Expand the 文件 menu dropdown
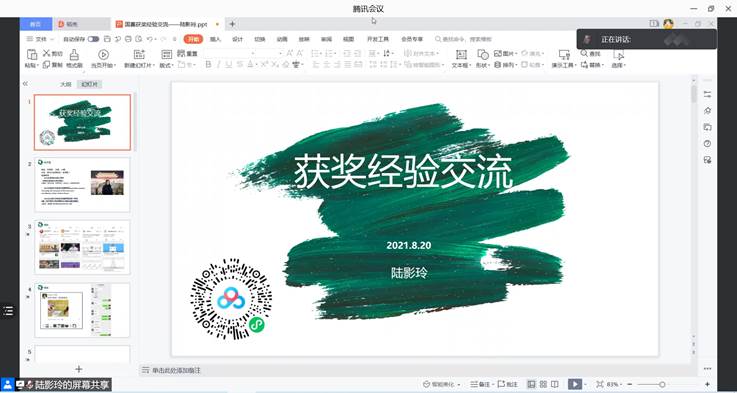The image size is (737, 393). [40, 39]
